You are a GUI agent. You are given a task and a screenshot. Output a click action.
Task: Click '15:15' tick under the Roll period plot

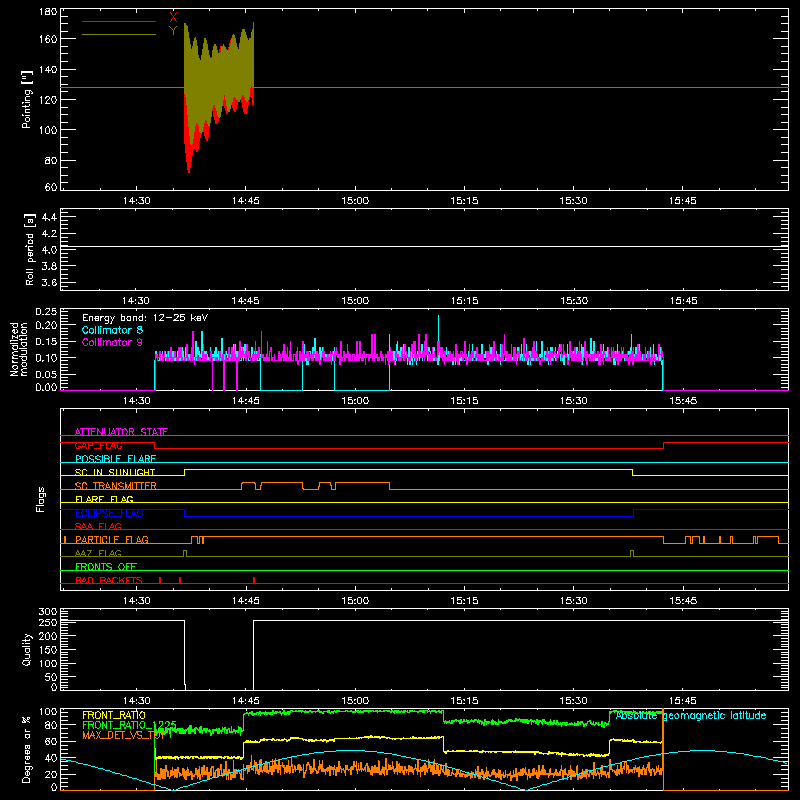(x=464, y=301)
